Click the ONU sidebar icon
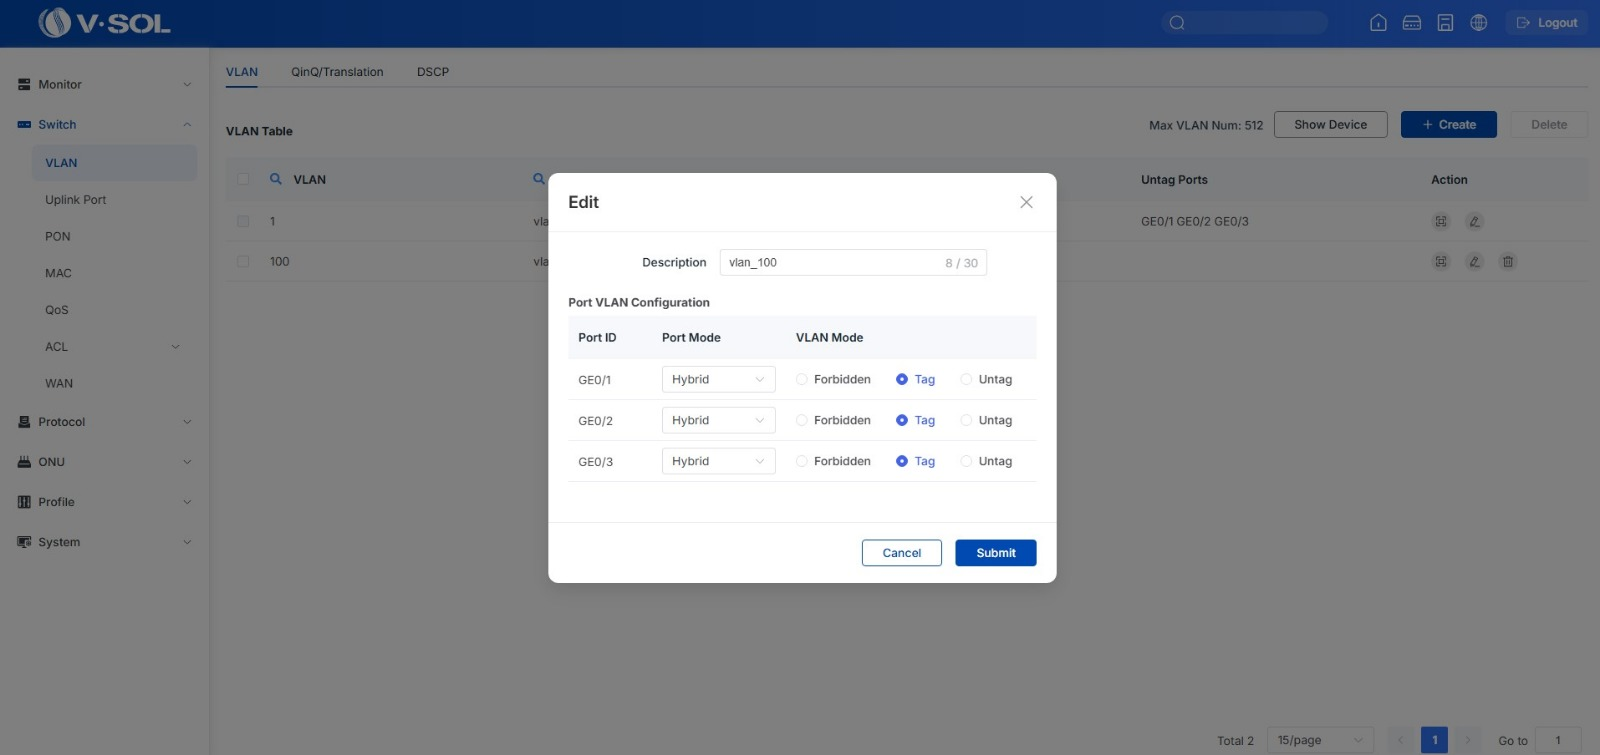 click(24, 462)
